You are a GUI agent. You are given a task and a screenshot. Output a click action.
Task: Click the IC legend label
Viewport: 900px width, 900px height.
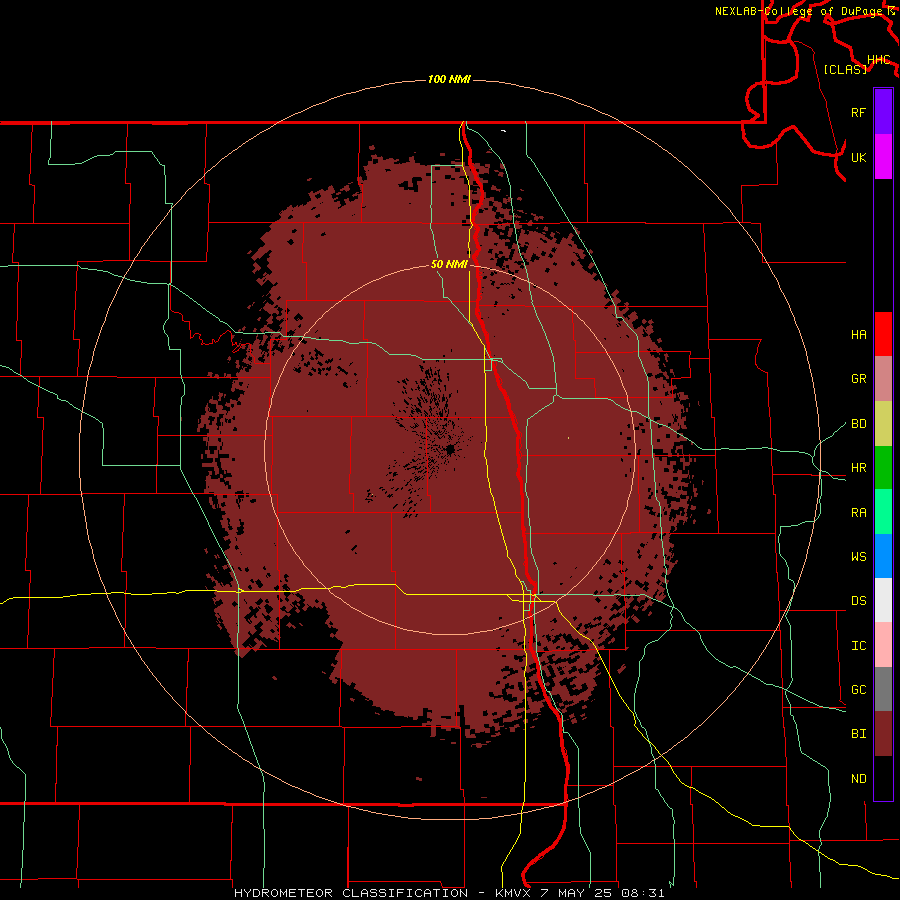click(858, 646)
